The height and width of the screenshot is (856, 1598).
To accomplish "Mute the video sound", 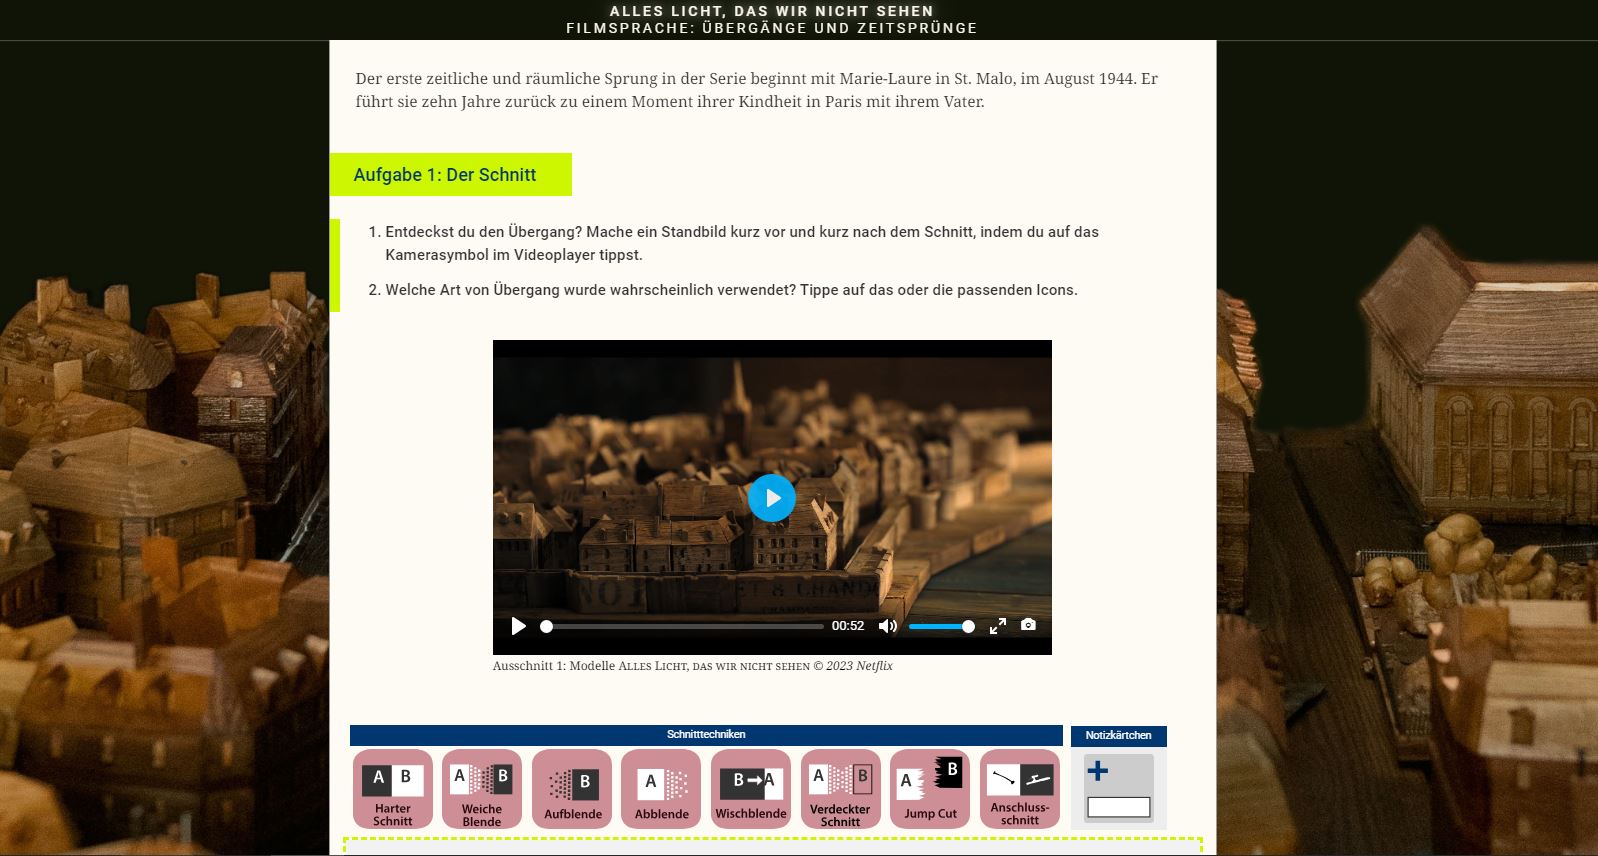I will (x=887, y=626).
